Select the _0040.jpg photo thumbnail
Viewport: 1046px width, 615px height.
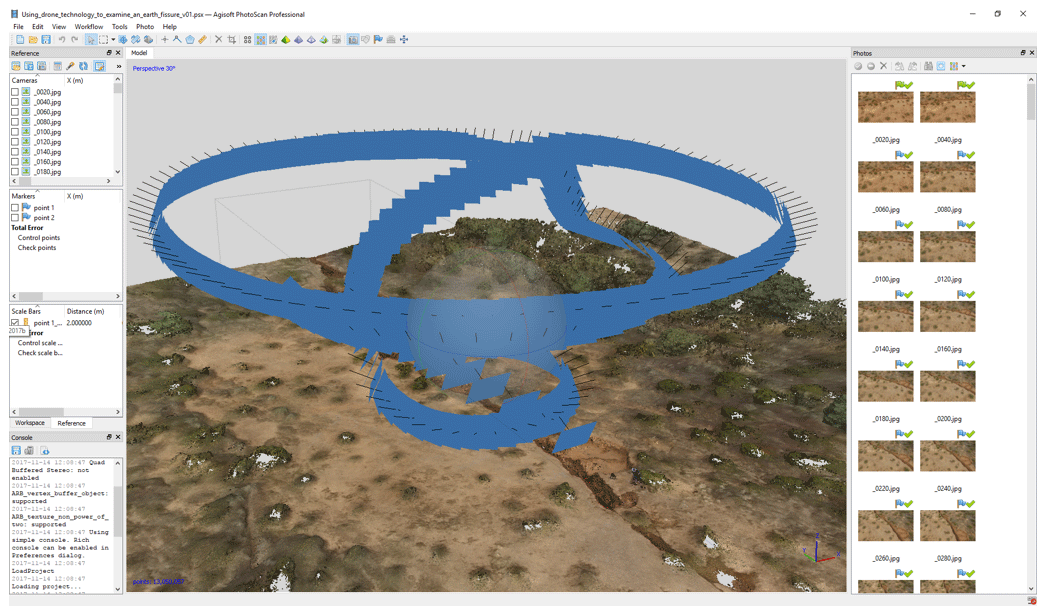click(x=947, y=108)
